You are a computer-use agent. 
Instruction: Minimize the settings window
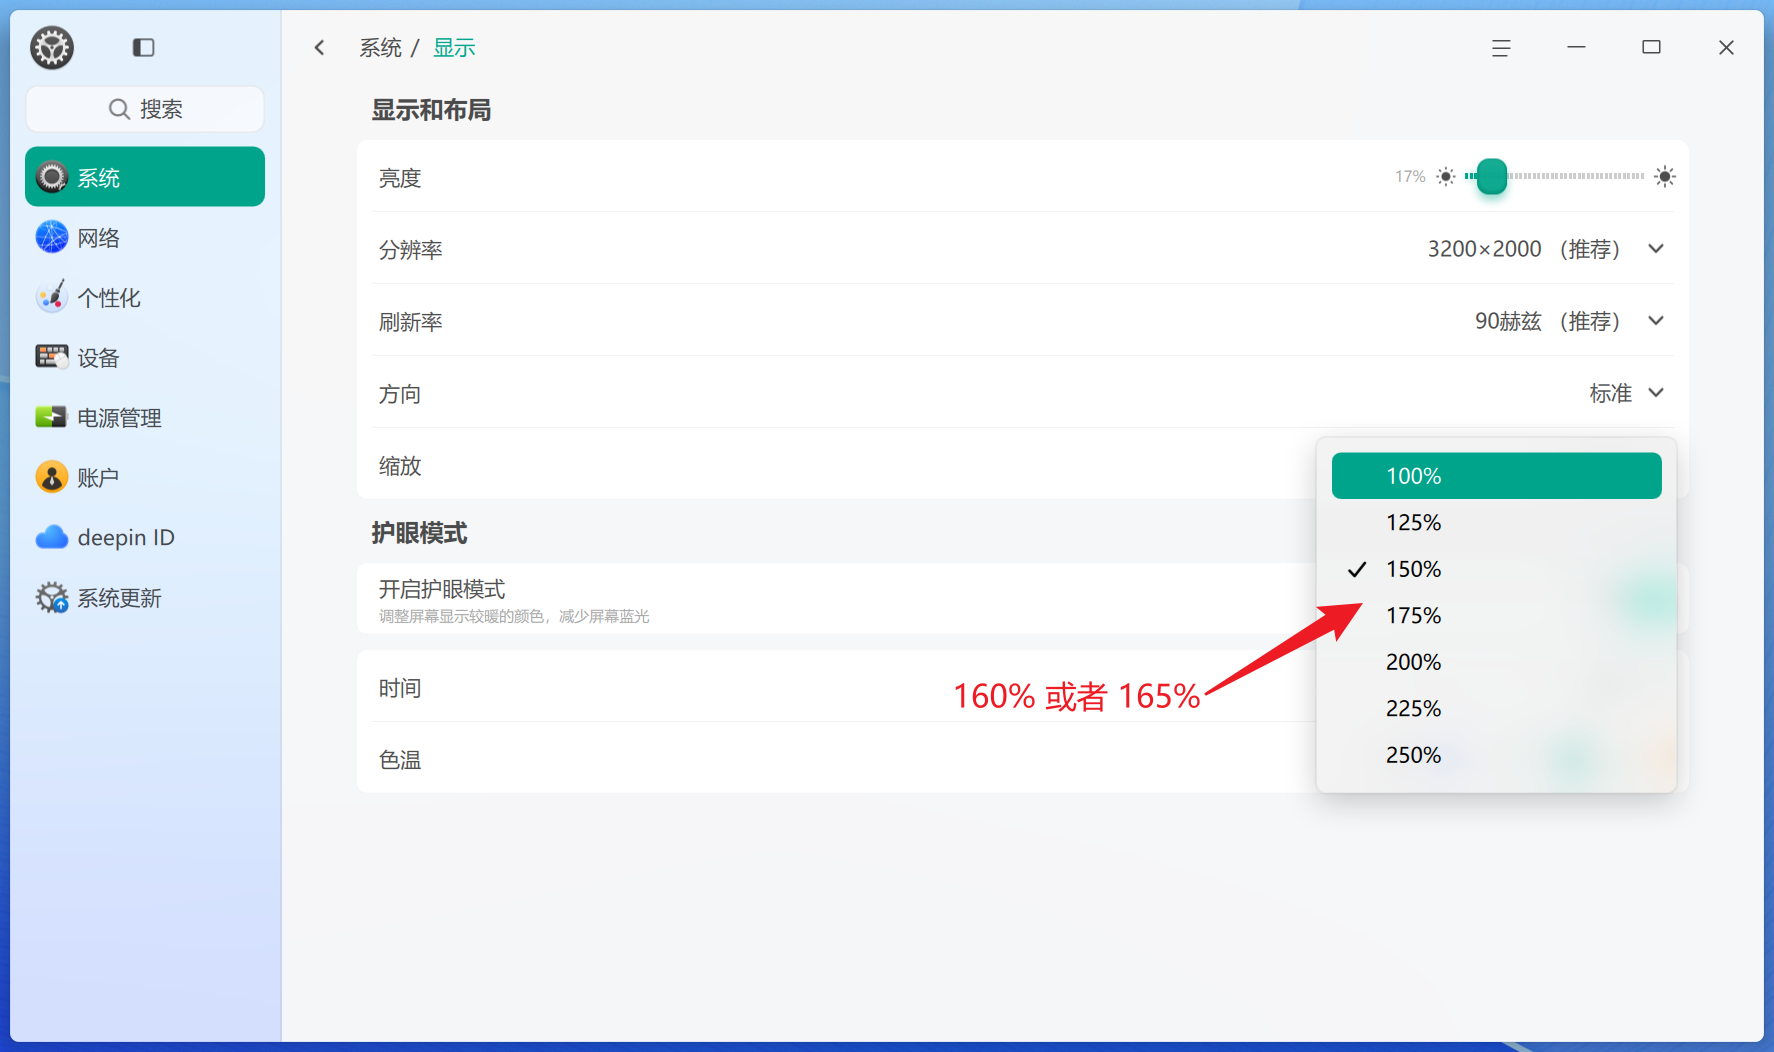1576,47
